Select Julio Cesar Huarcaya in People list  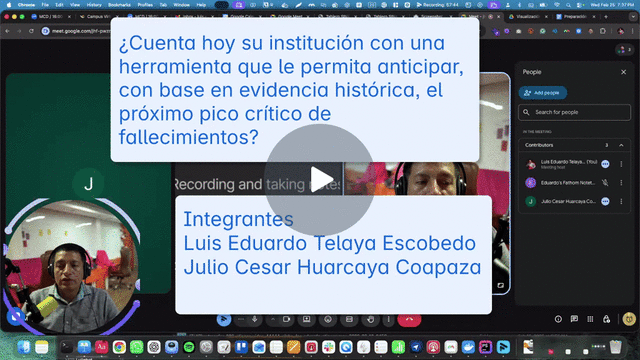click(574, 202)
